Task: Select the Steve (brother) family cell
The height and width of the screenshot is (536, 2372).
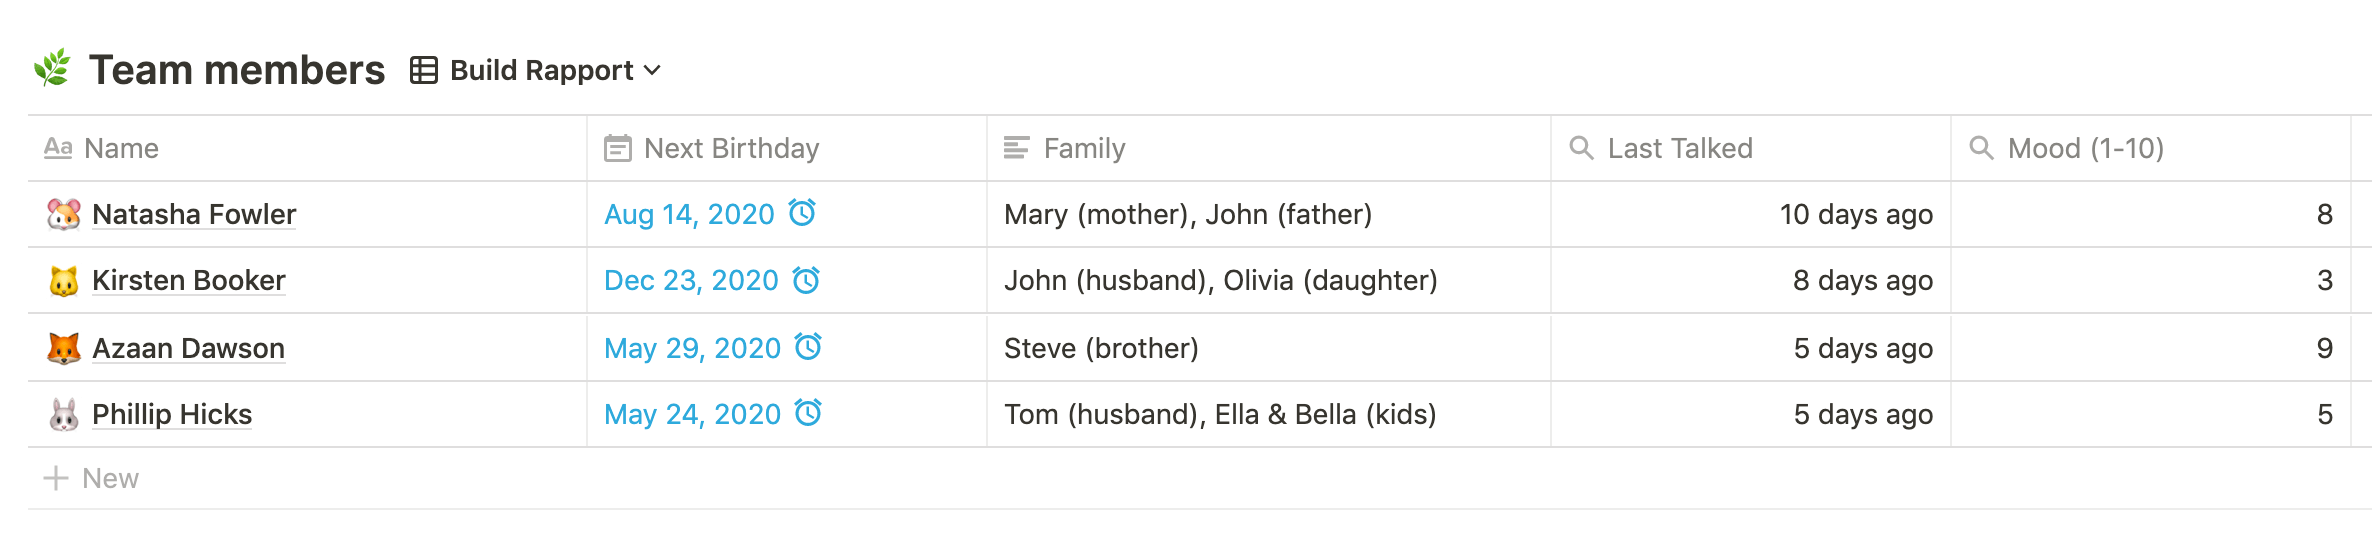Action: (1269, 348)
